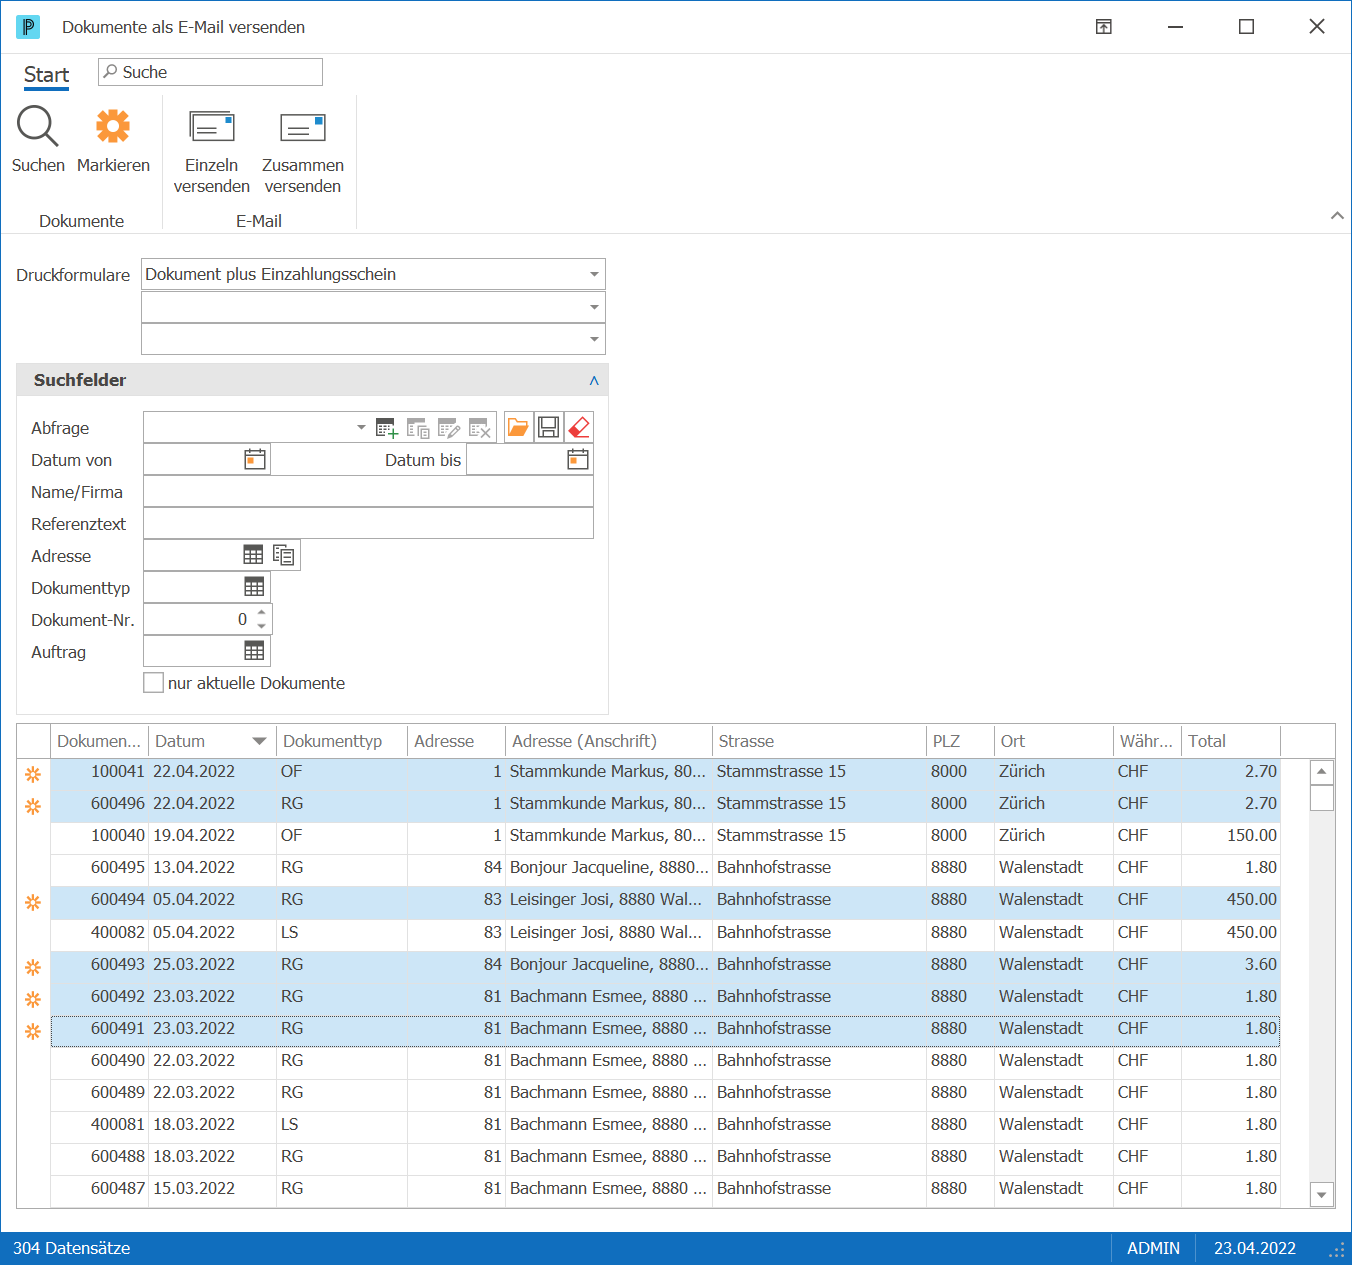Click Zusammen versenden envelope icon
The width and height of the screenshot is (1352, 1265).
[303, 128]
